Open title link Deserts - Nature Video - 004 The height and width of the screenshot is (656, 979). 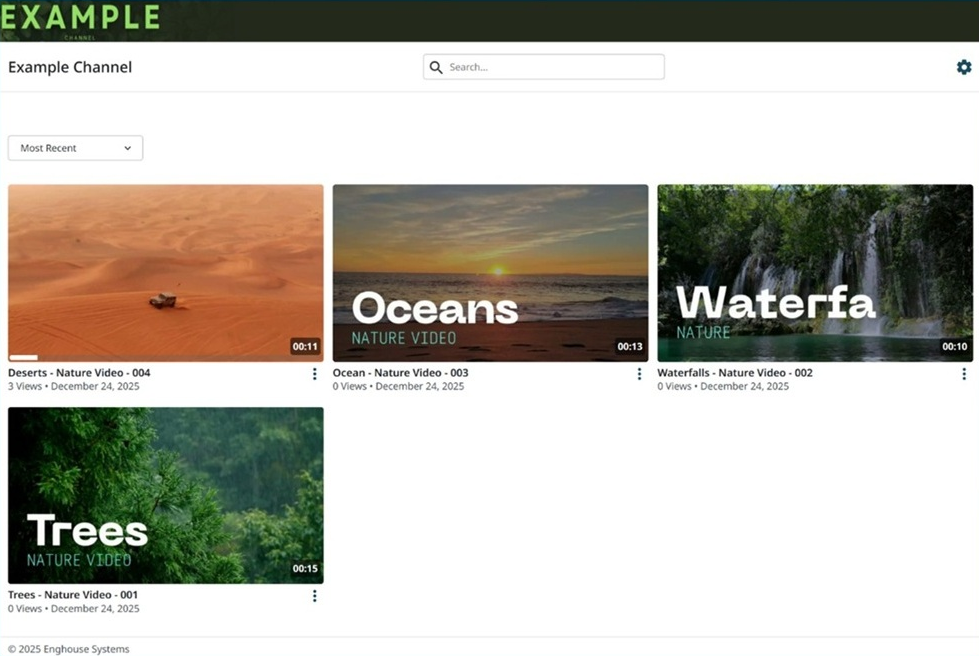click(79, 373)
